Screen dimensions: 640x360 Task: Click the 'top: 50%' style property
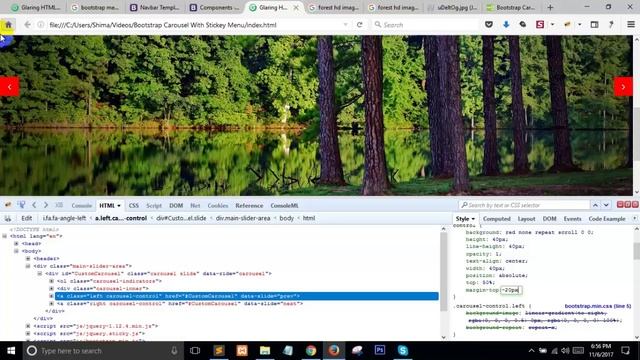coord(480,282)
